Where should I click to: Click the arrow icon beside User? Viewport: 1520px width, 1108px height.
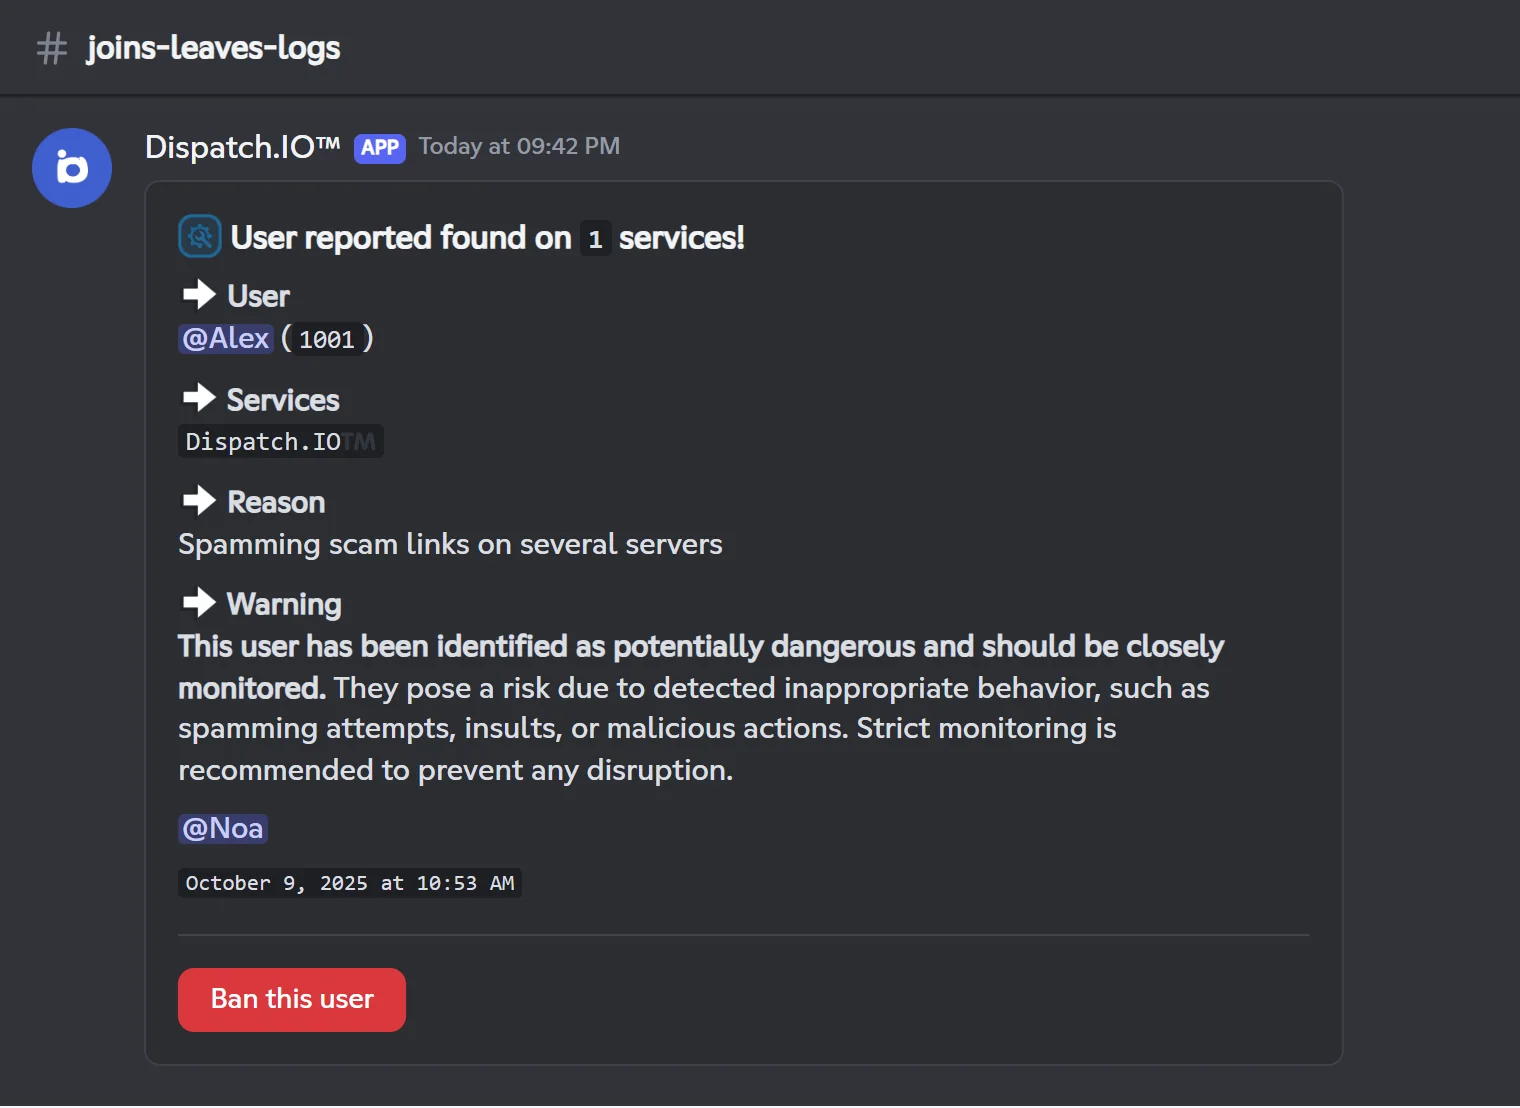click(199, 295)
